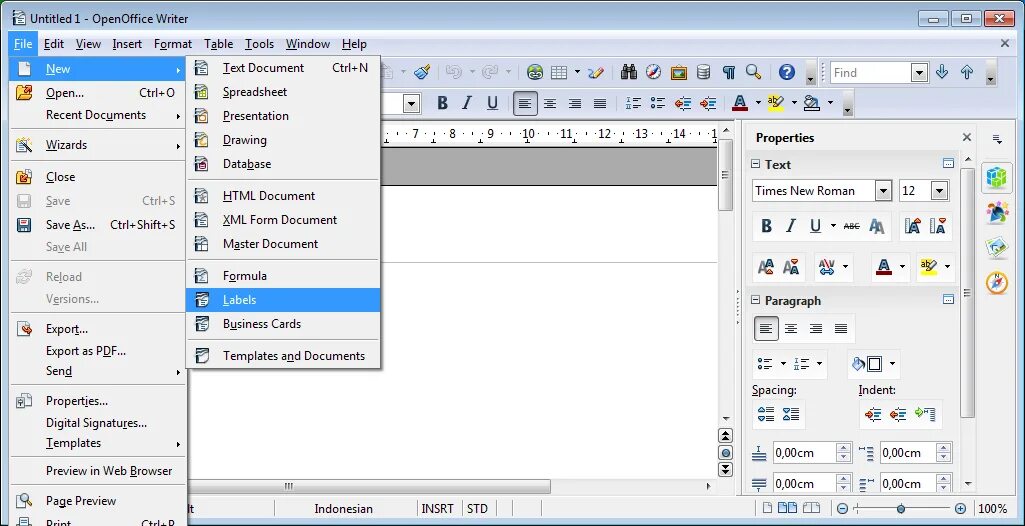Open the Times New Roman font dropdown

coord(884,191)
